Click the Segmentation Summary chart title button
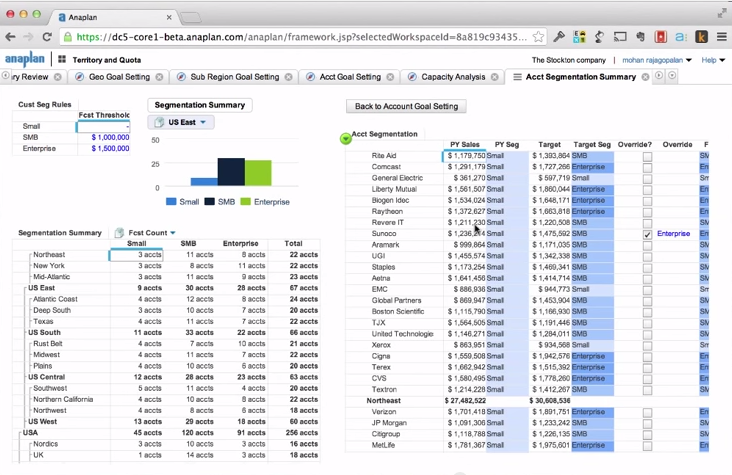Image resolution: width=732 pixels, height=475 pixels. (200, 105)
